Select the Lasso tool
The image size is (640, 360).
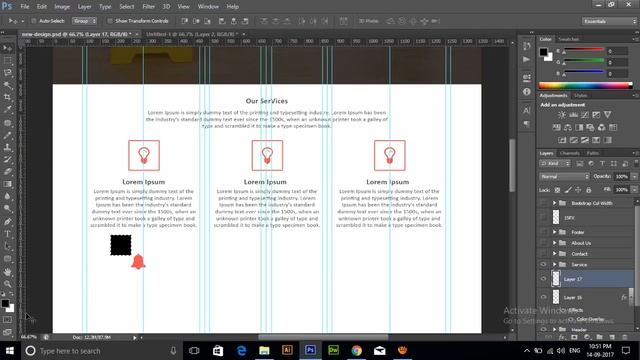[x=7, y=73]
